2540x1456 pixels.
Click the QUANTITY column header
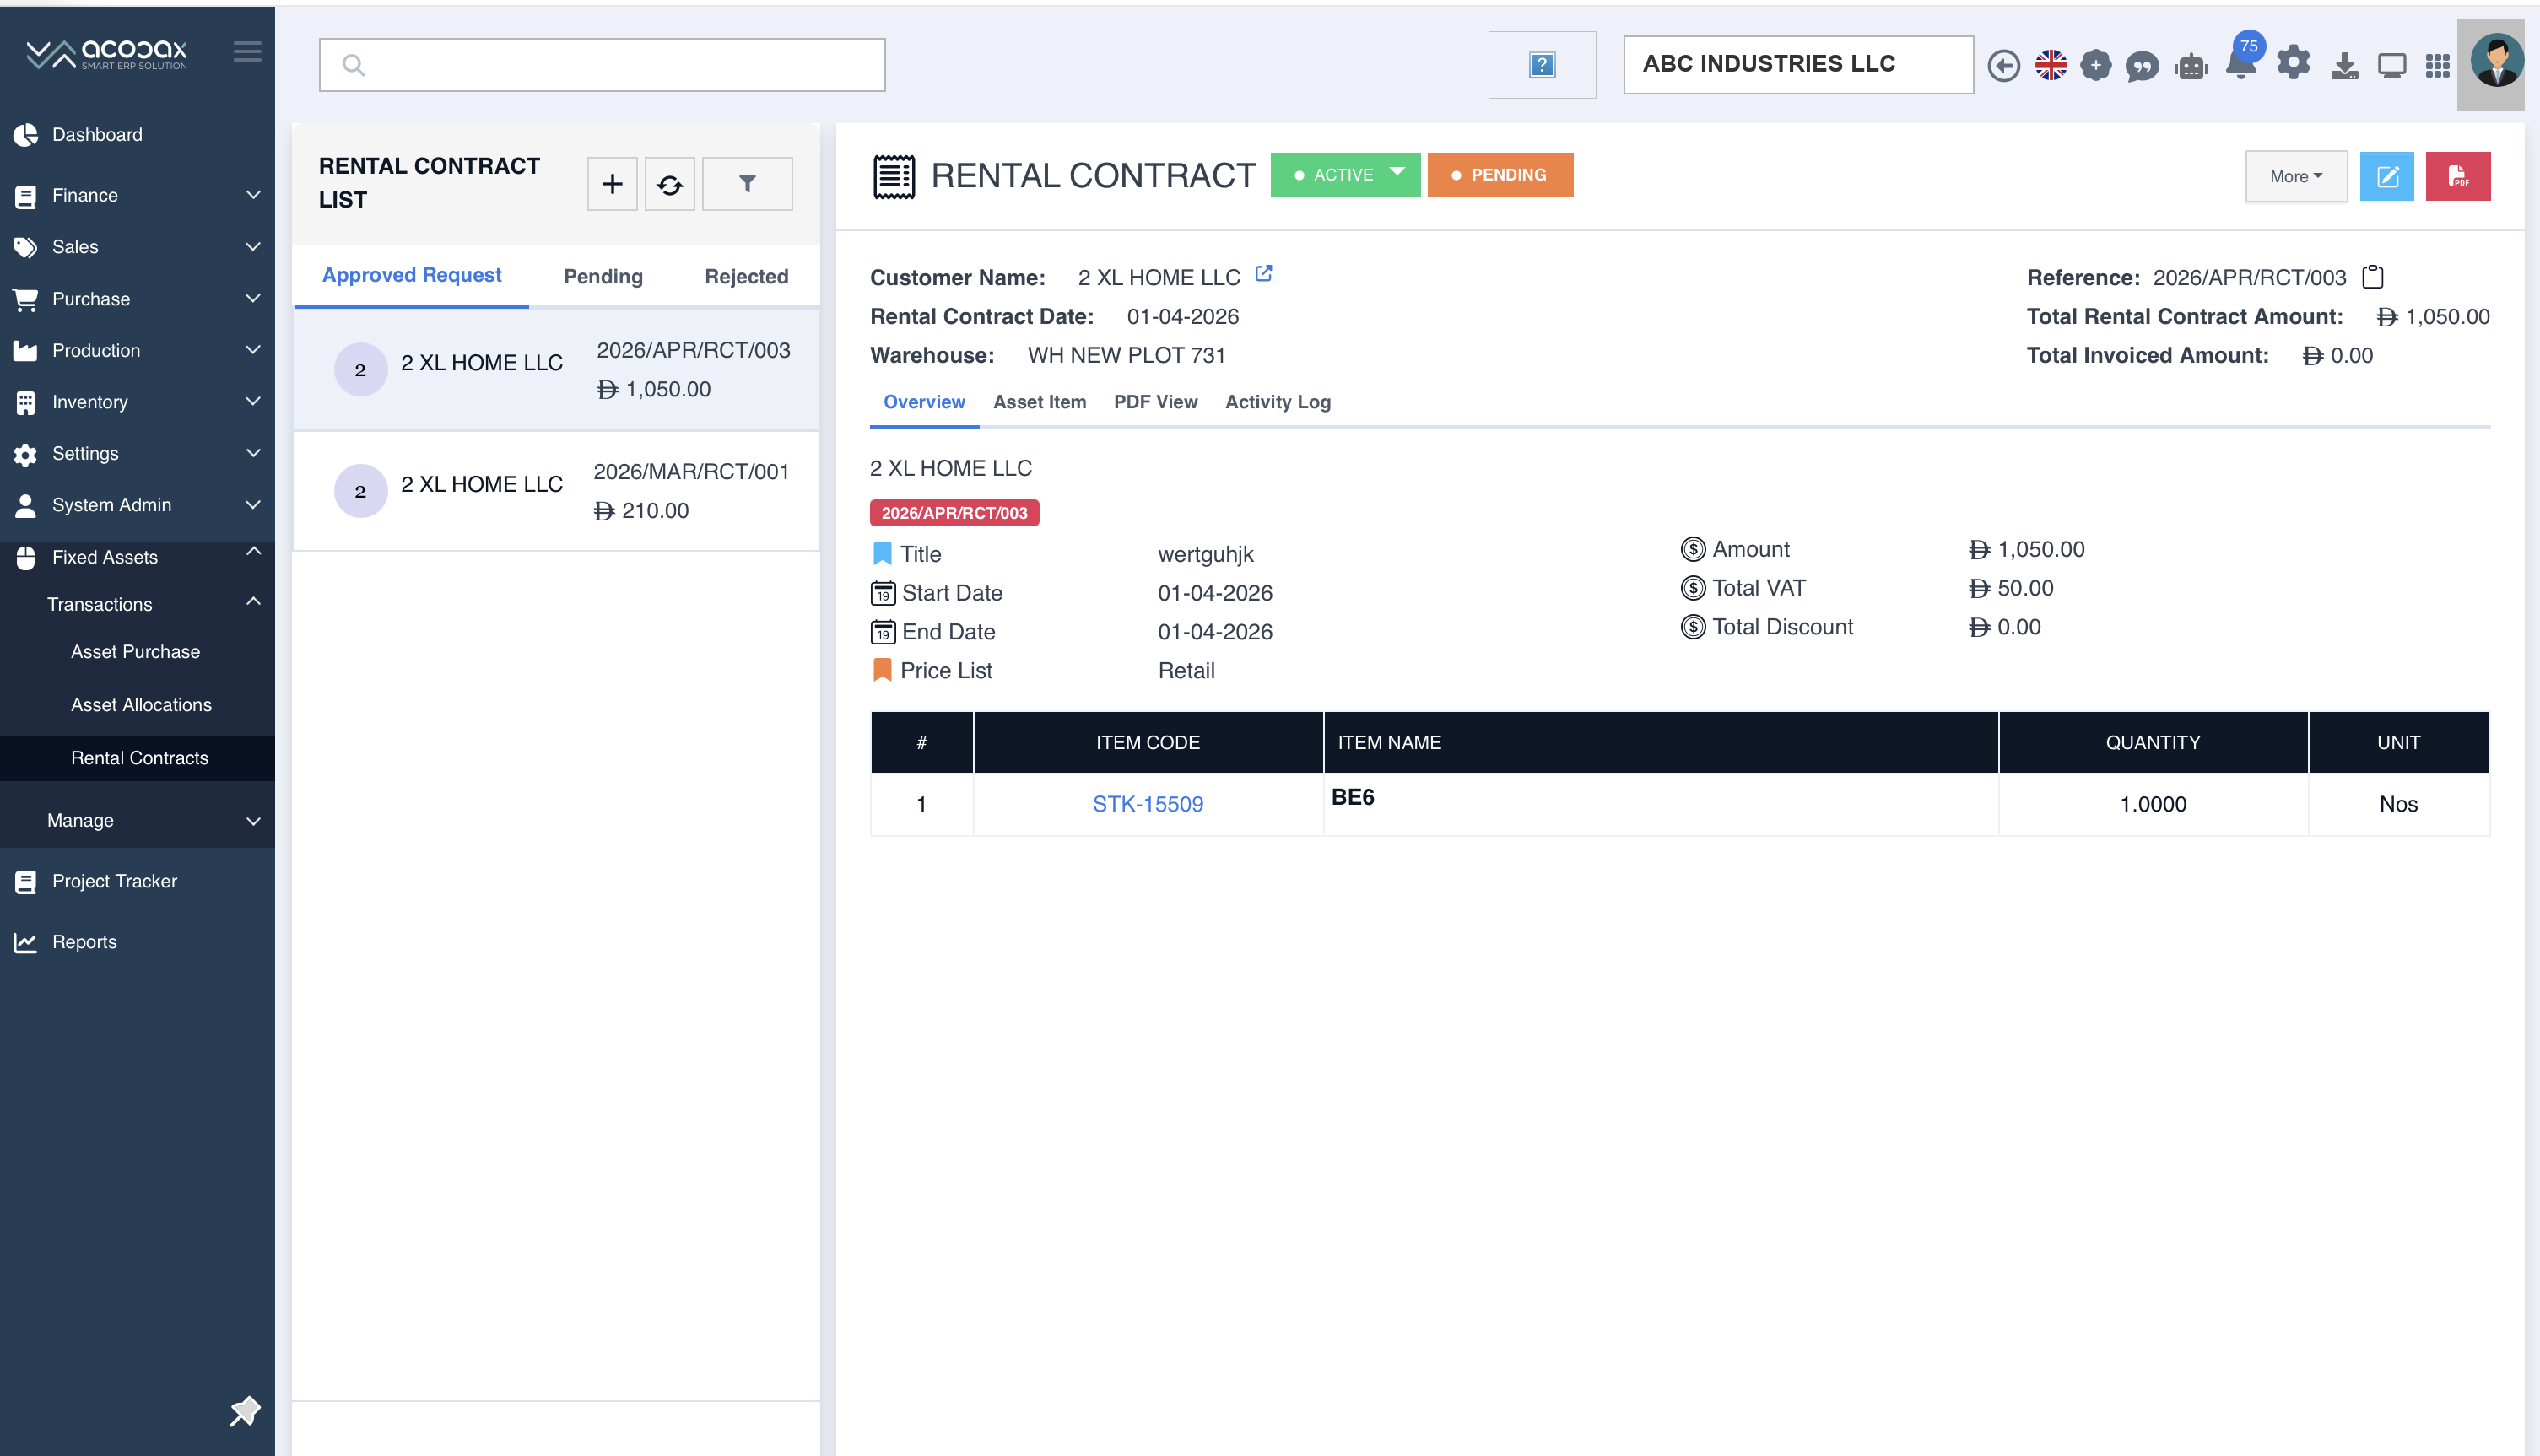pyautogui.click(x=2152, y=742)
